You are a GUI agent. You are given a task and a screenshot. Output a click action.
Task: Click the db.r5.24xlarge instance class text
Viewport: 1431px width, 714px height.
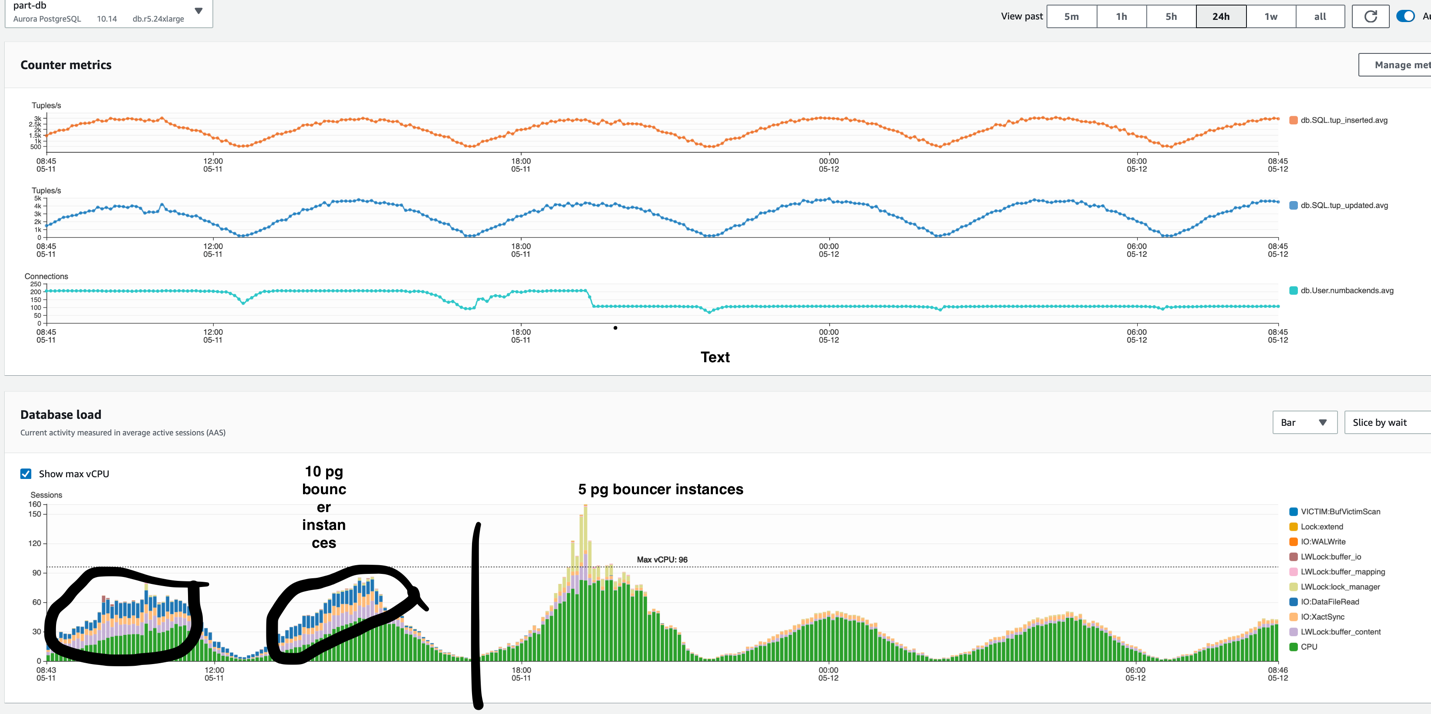(158, 19)
